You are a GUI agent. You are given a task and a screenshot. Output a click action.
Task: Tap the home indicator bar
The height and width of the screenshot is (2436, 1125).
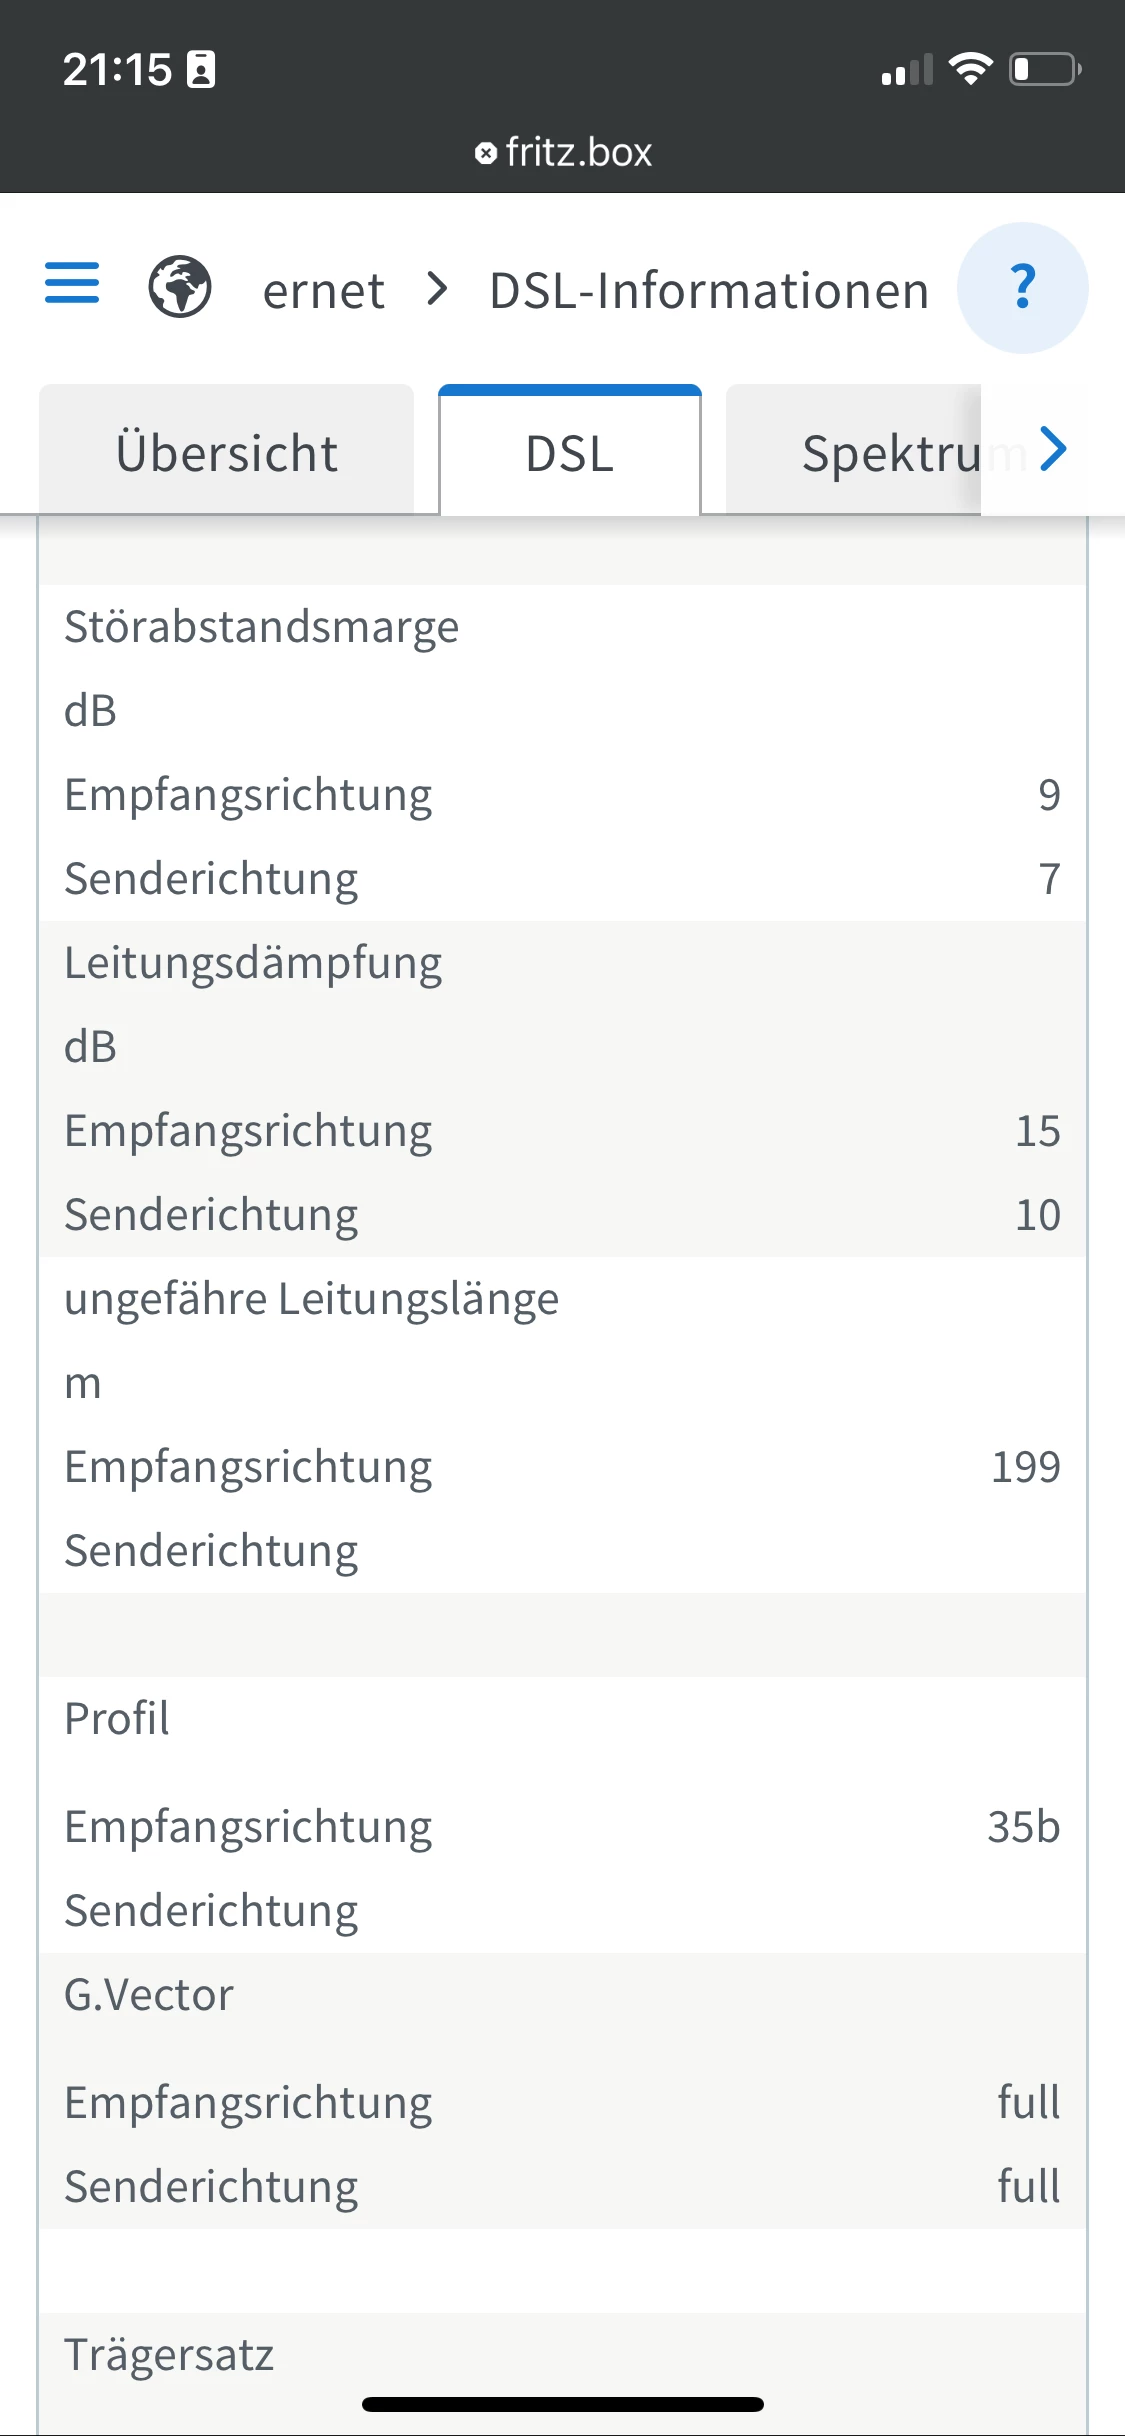563,2404
